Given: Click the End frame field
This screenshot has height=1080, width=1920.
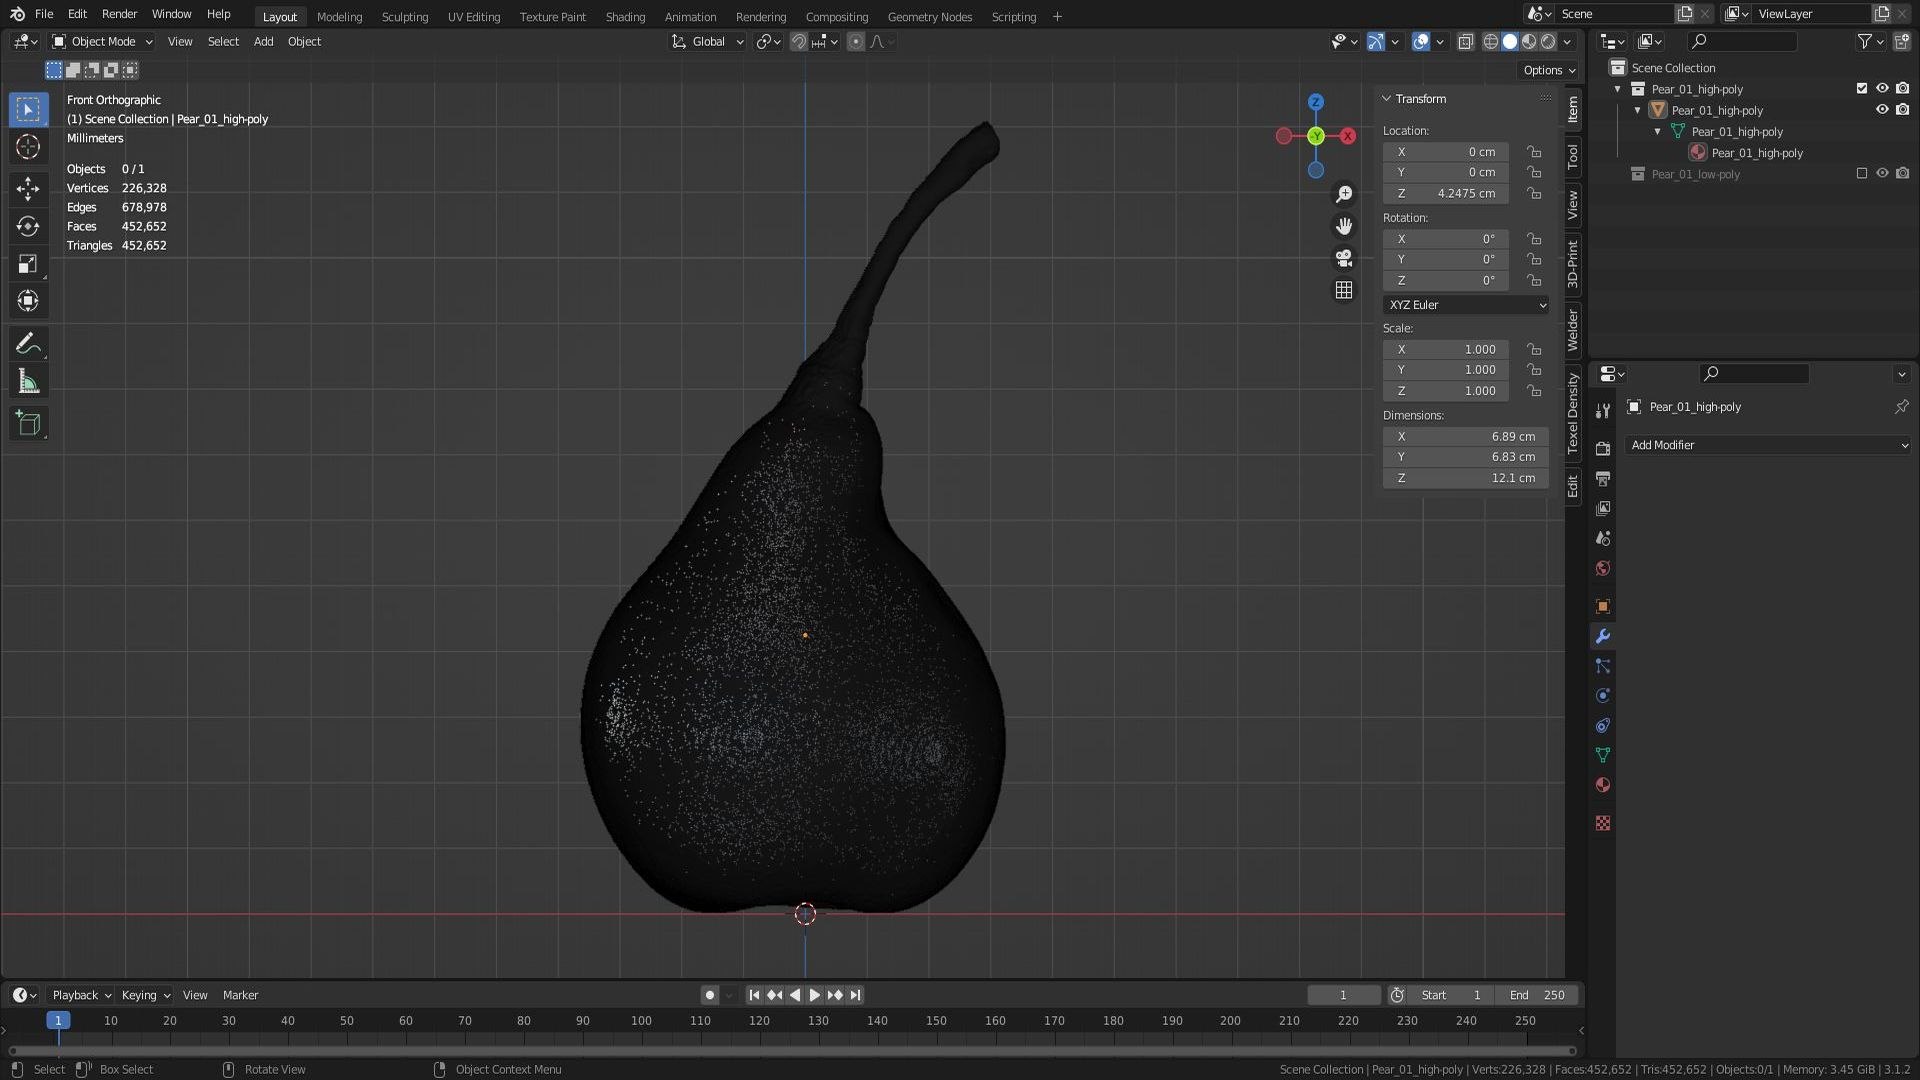Looking at the screenshot, I should 1538,996.
